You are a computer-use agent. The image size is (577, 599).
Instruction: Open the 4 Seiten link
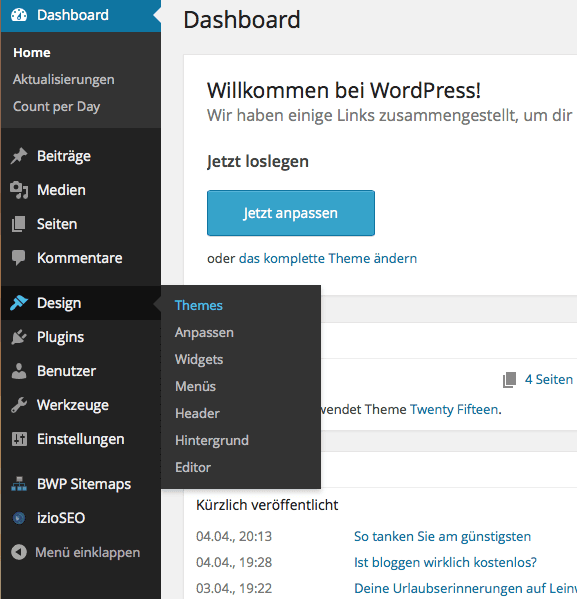click(549, 379)
